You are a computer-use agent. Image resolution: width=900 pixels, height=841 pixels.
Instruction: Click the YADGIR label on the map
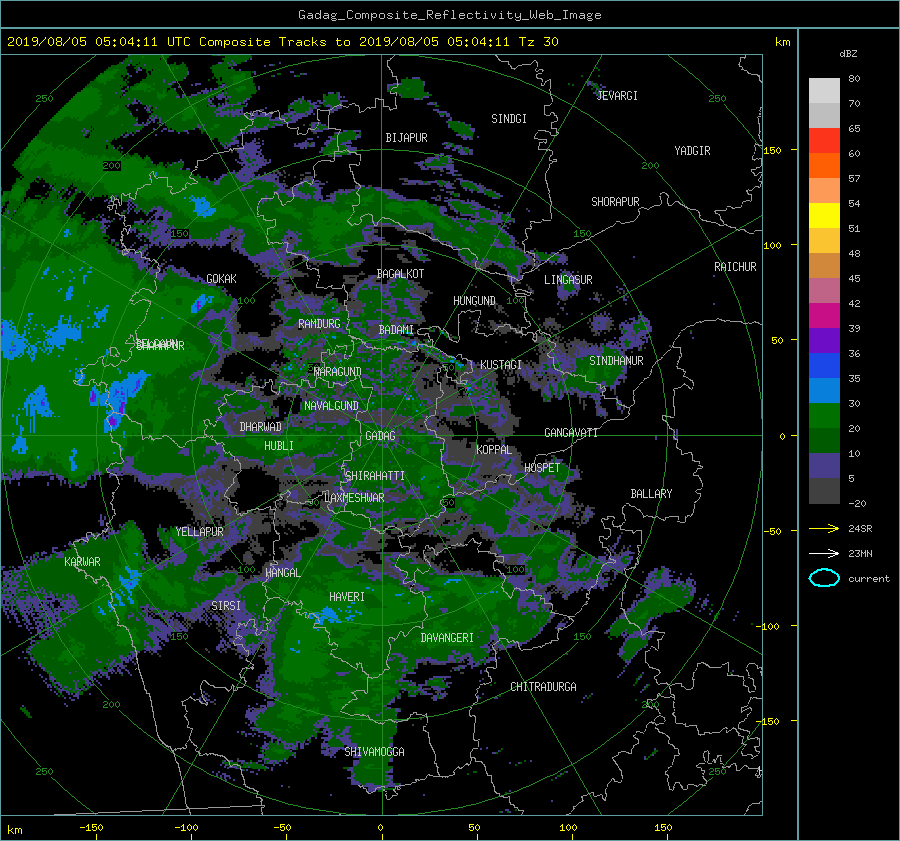tap(692, 151)
